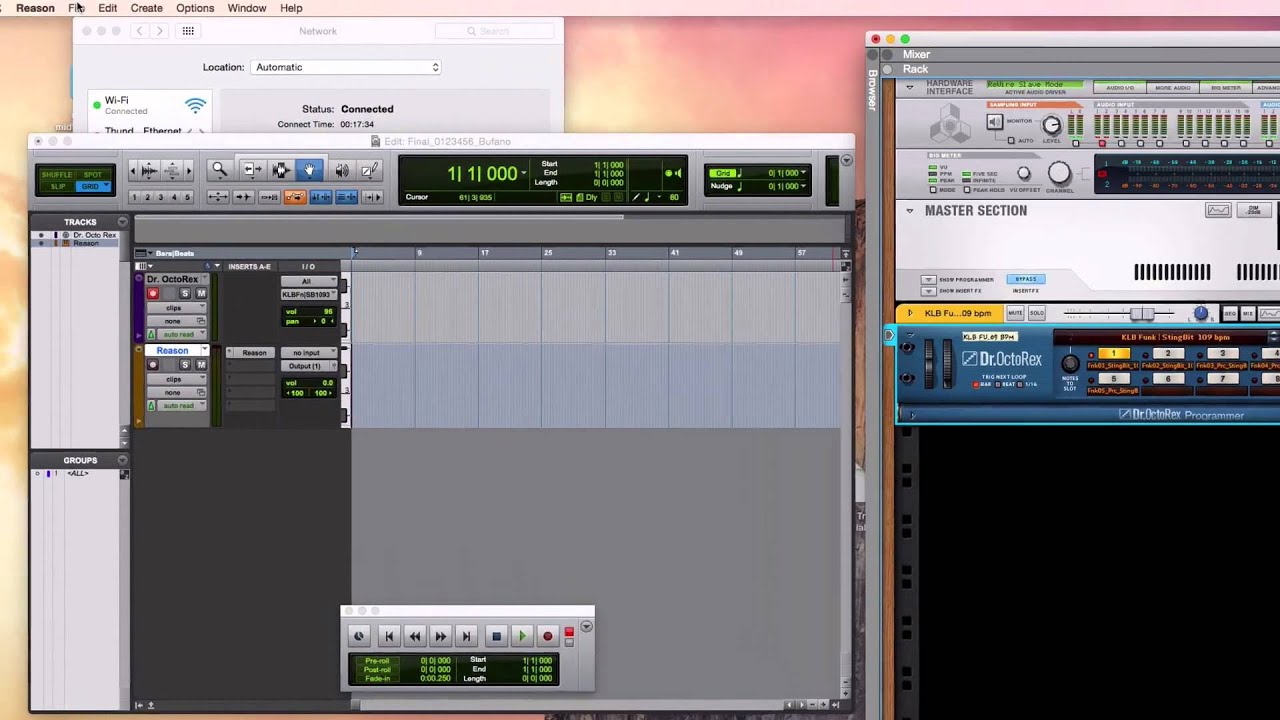
Task: Click Mute on the KLB Funk mixer device
Action: 1016,313
